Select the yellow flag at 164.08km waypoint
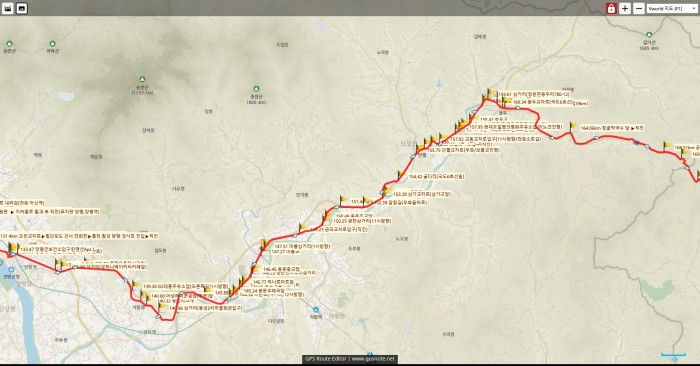This screenshot has height=366, width=700. point(573,126)
